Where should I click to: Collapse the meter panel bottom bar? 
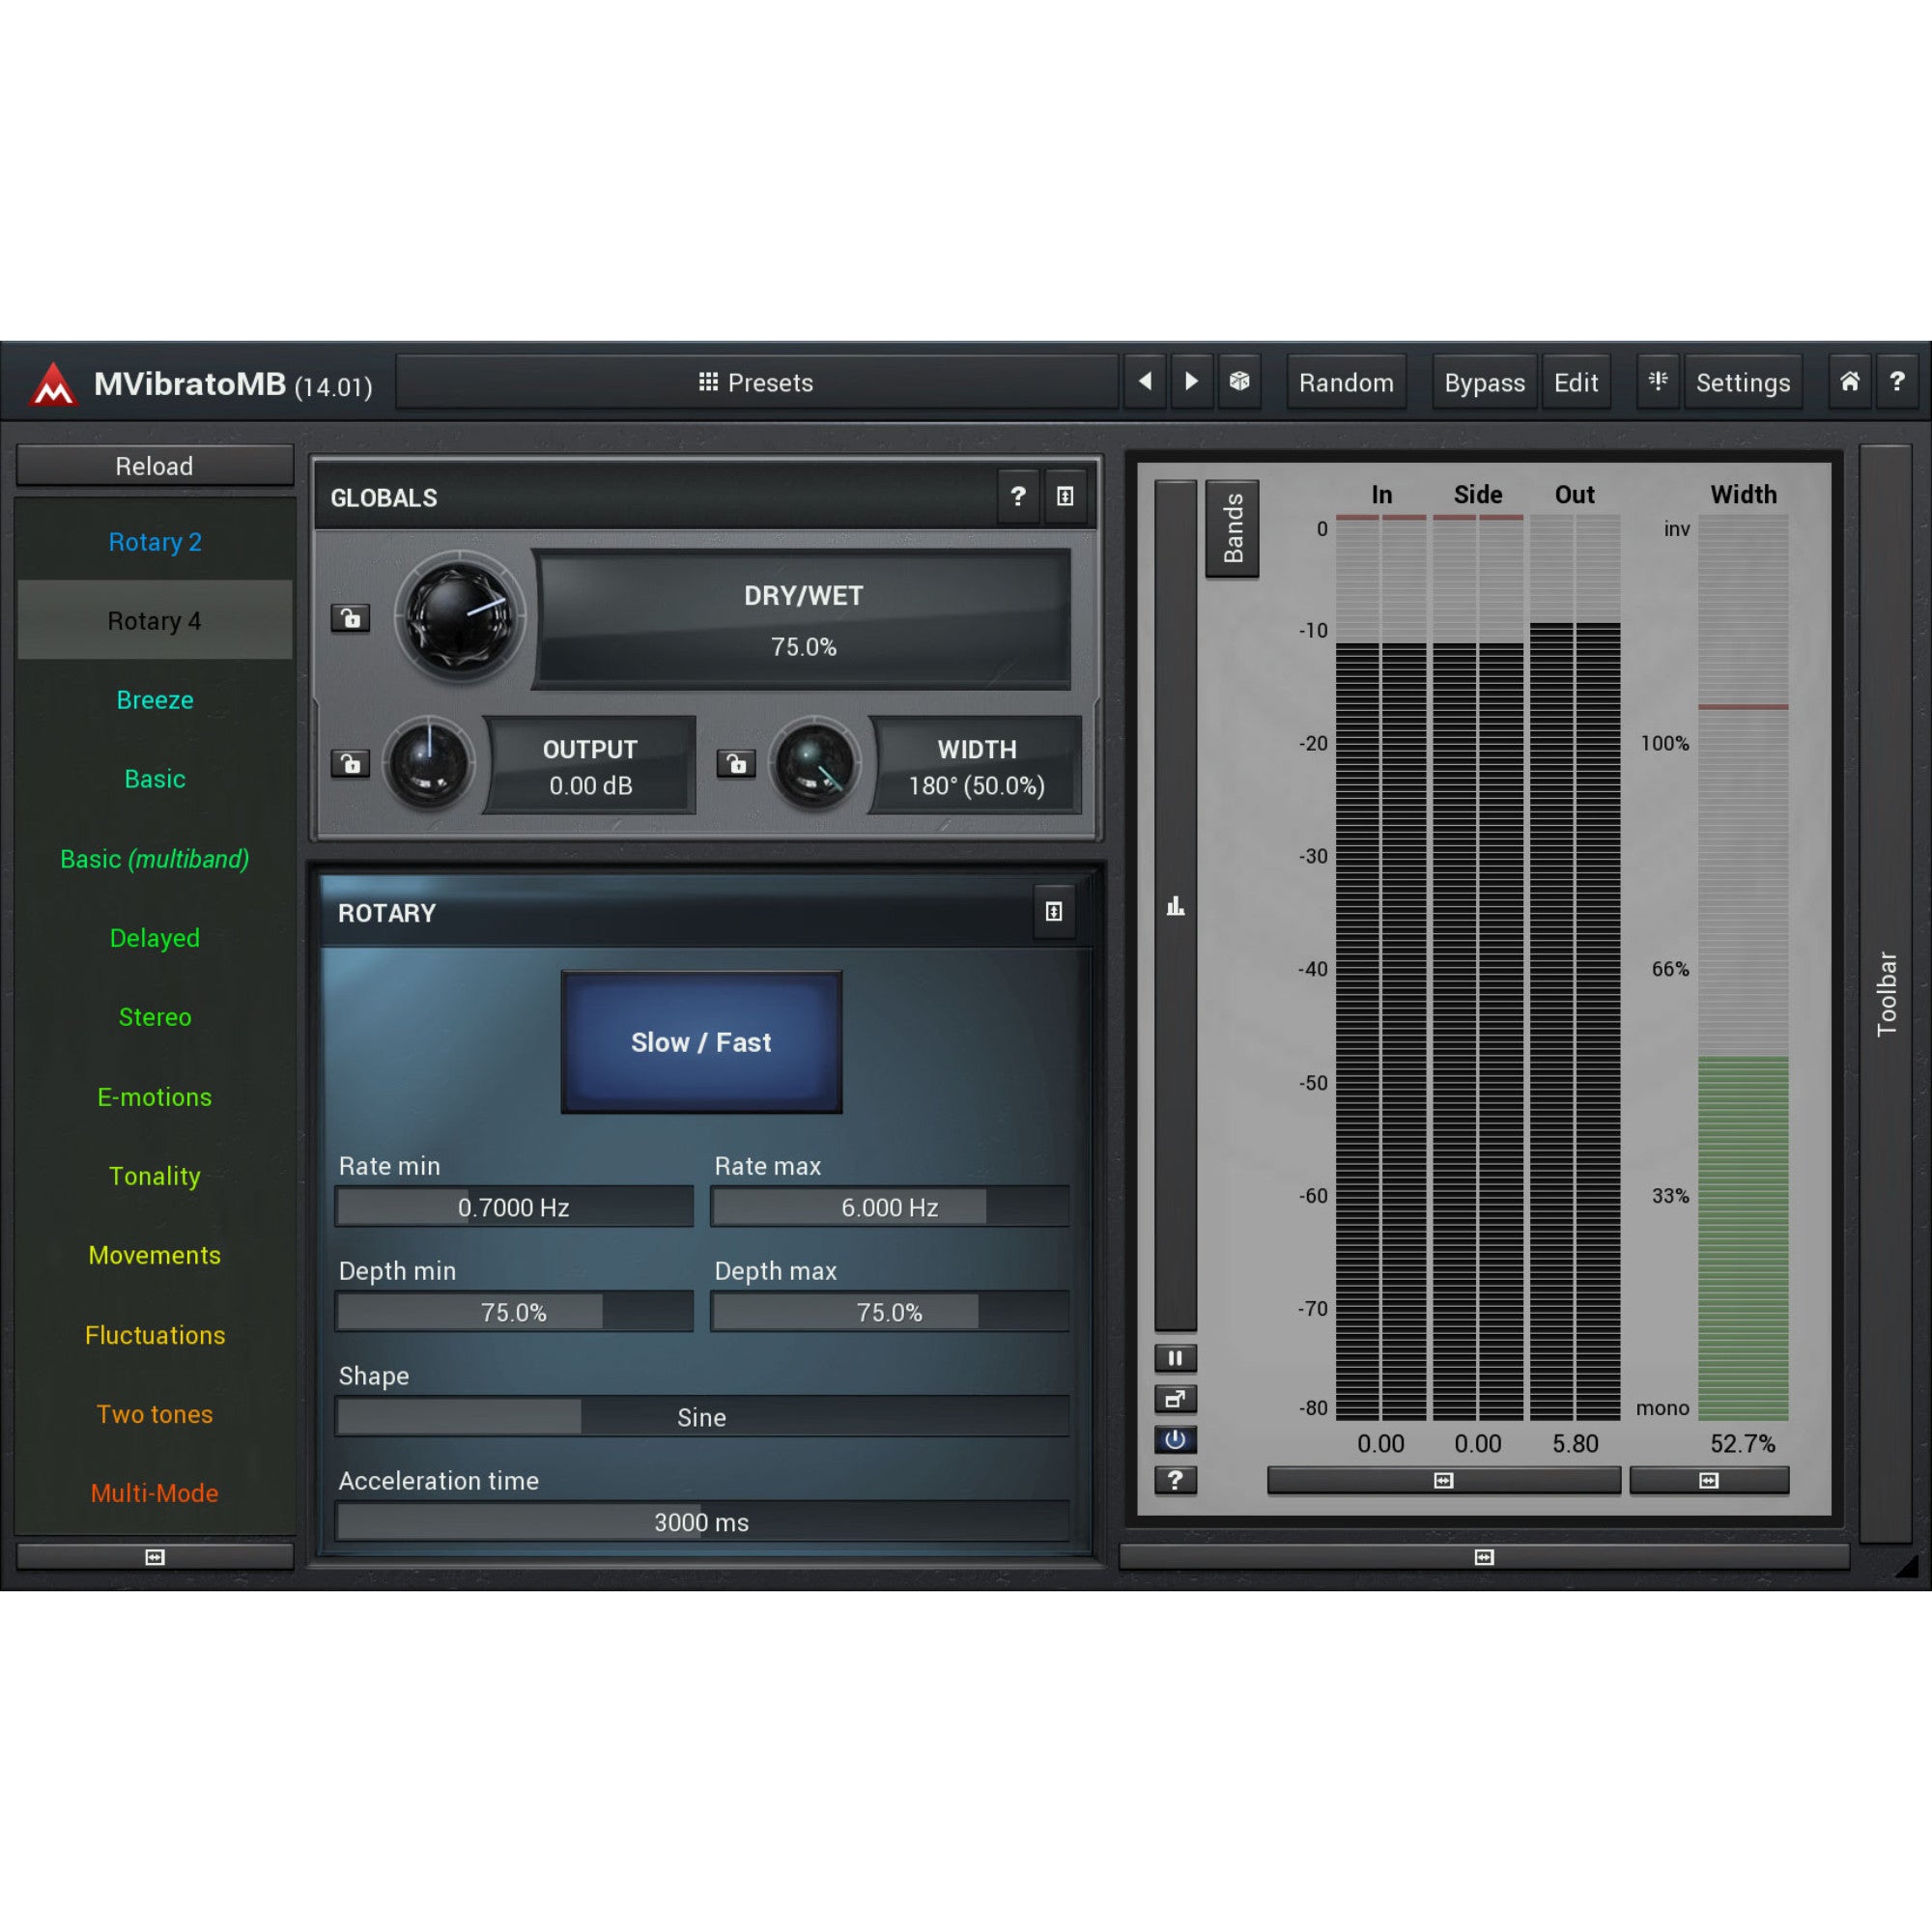pyautogui.click(x=1484, y=1557)
